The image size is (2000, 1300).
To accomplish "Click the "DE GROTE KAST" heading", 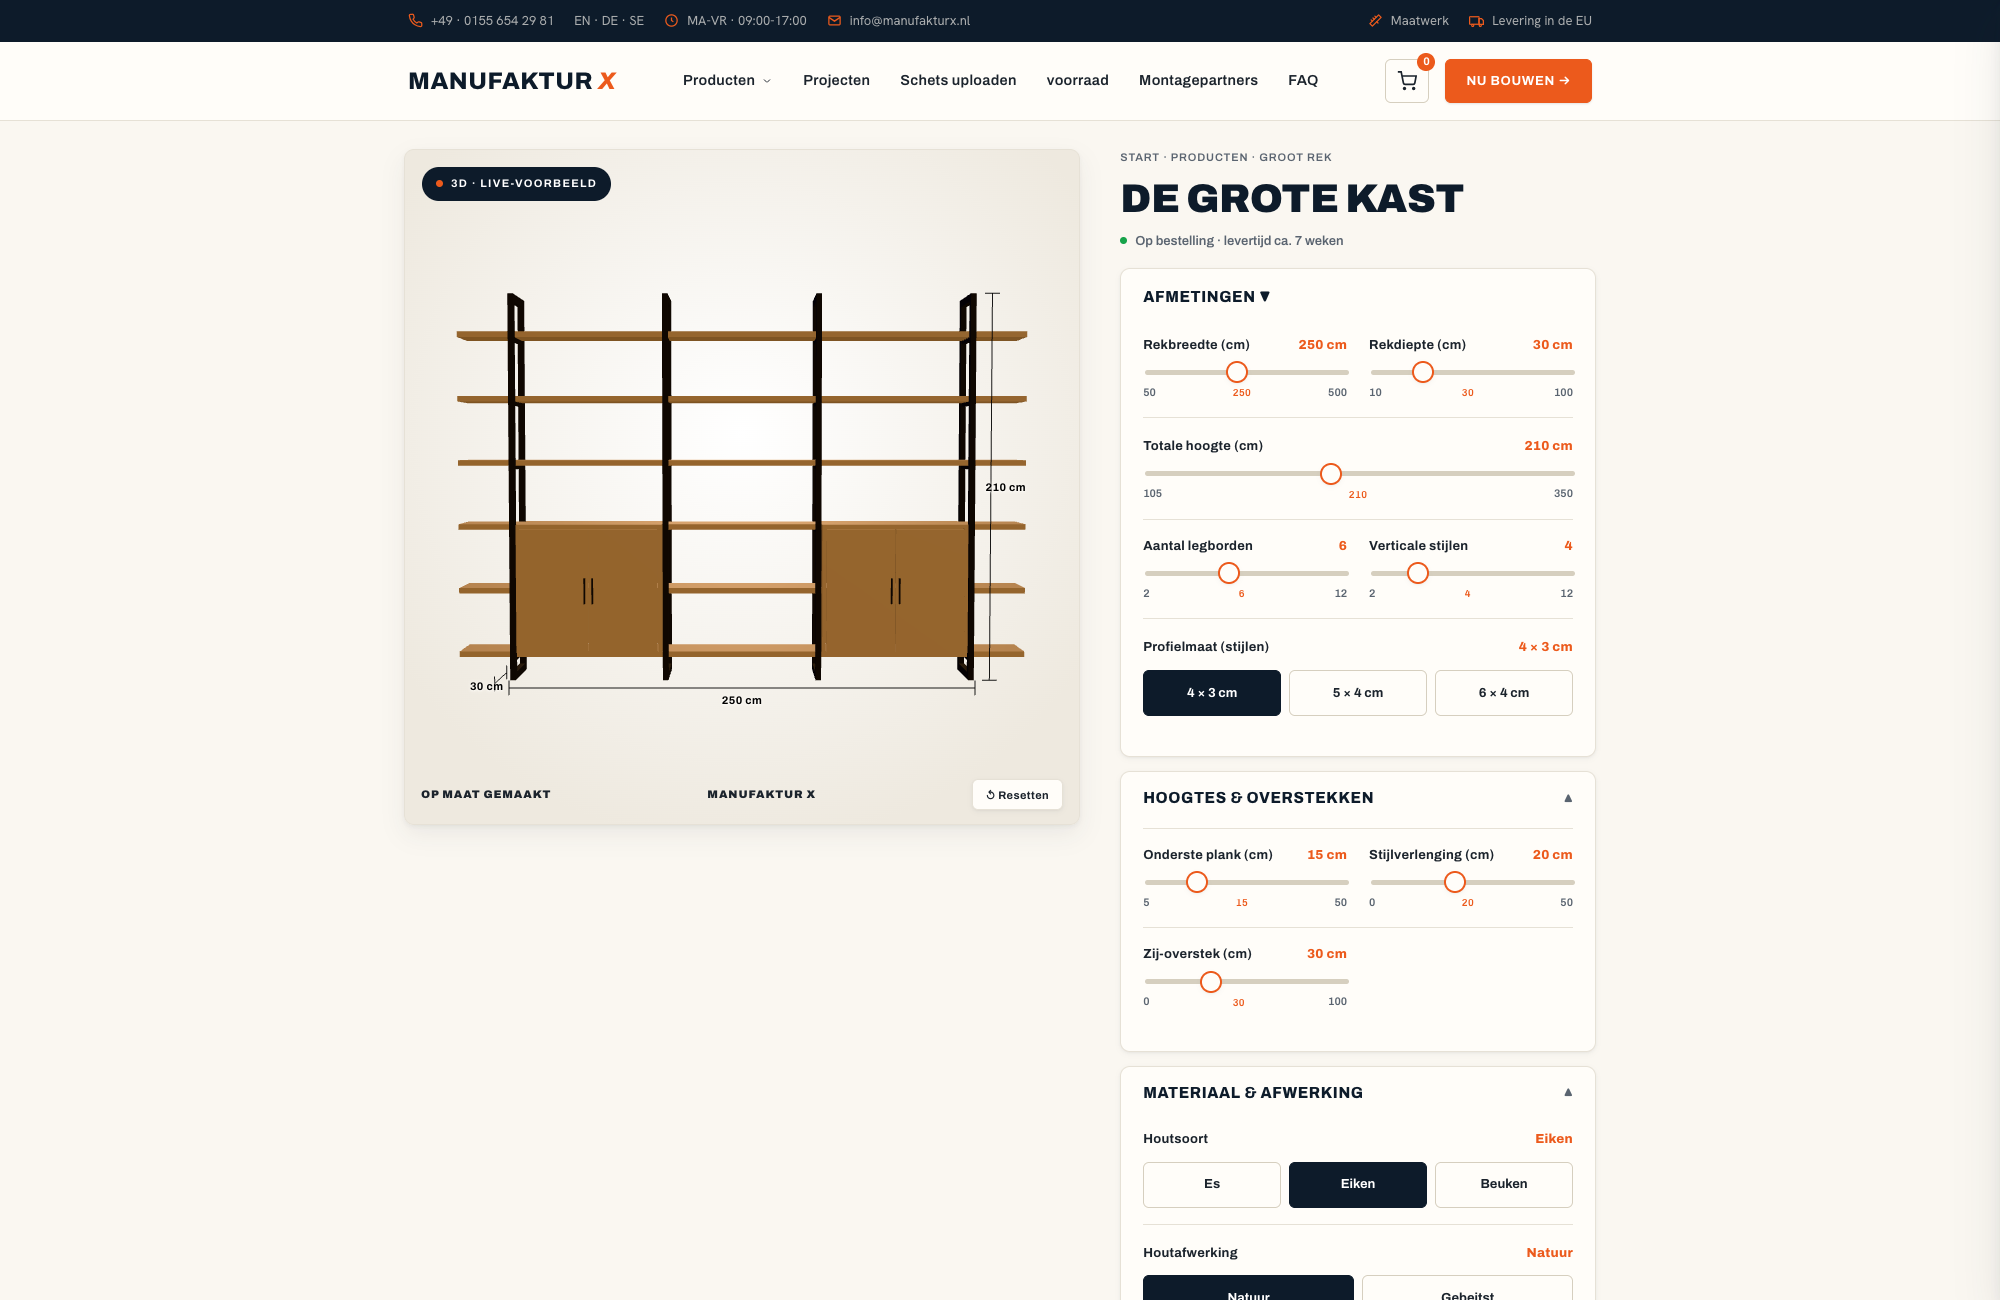I will click(1292, 199).
